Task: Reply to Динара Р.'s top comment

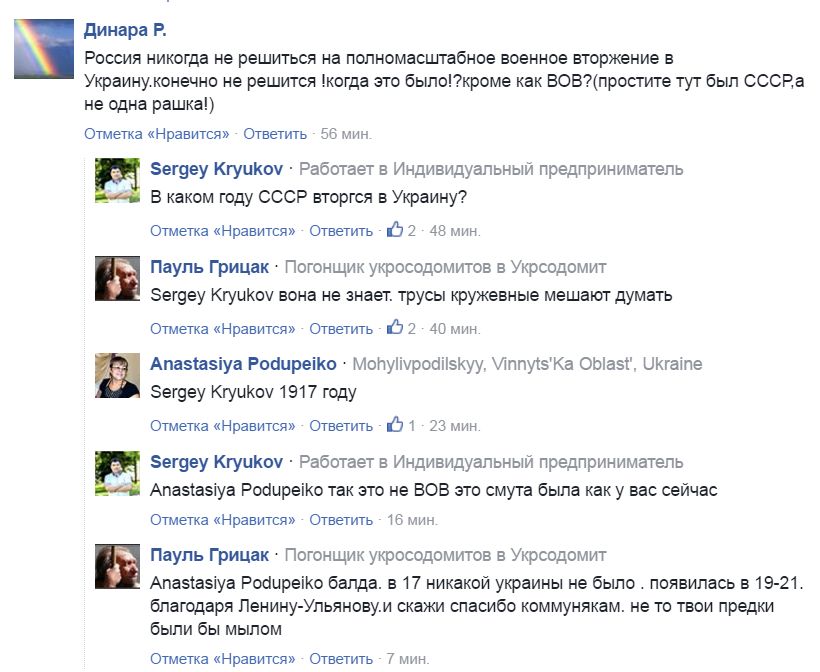Action: tap(275, 134)
